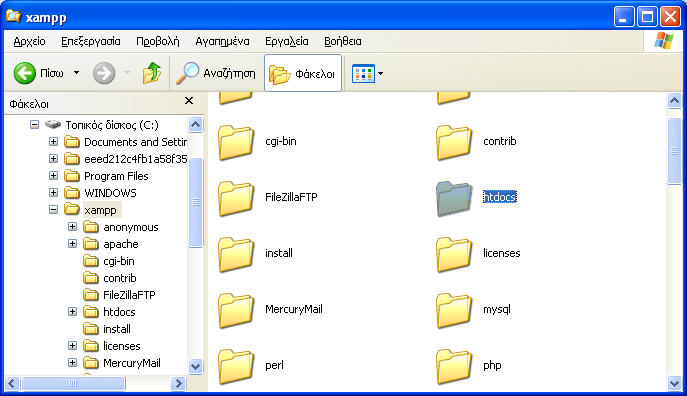
Task: Expand the anonymous tree node
Action: (73, 227)
